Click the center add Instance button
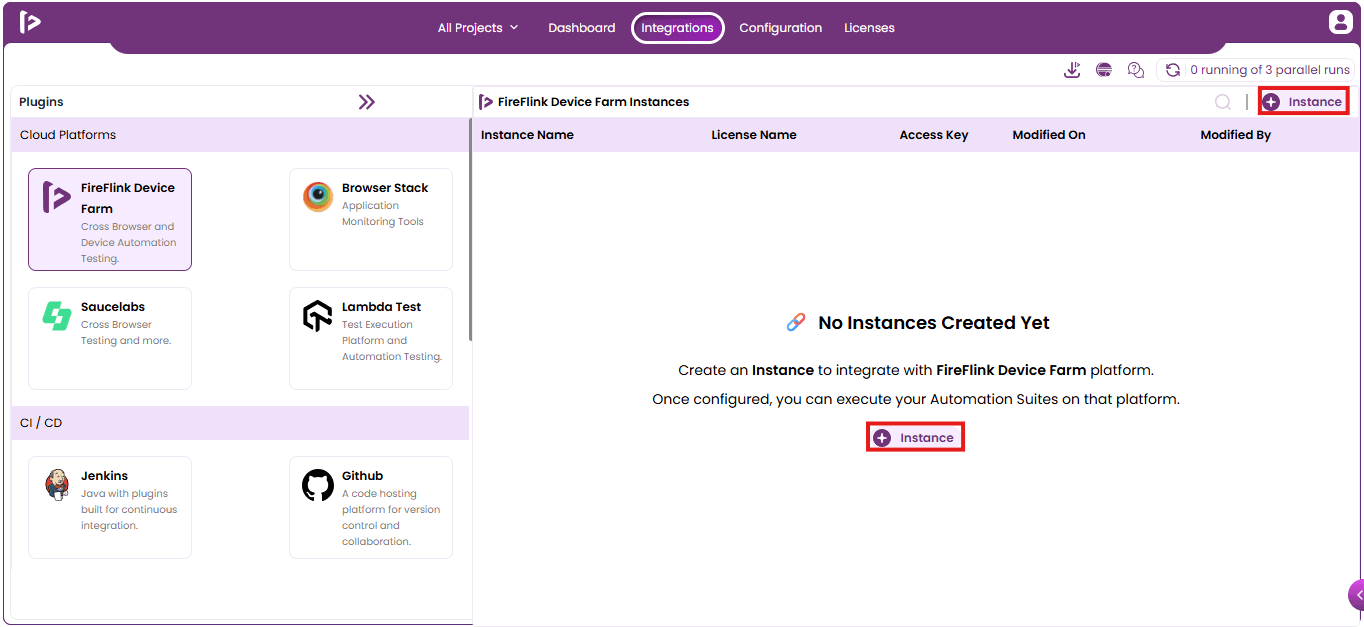Screen dimensions: 1364x627 pyautogui.click(x=915, y=438)
